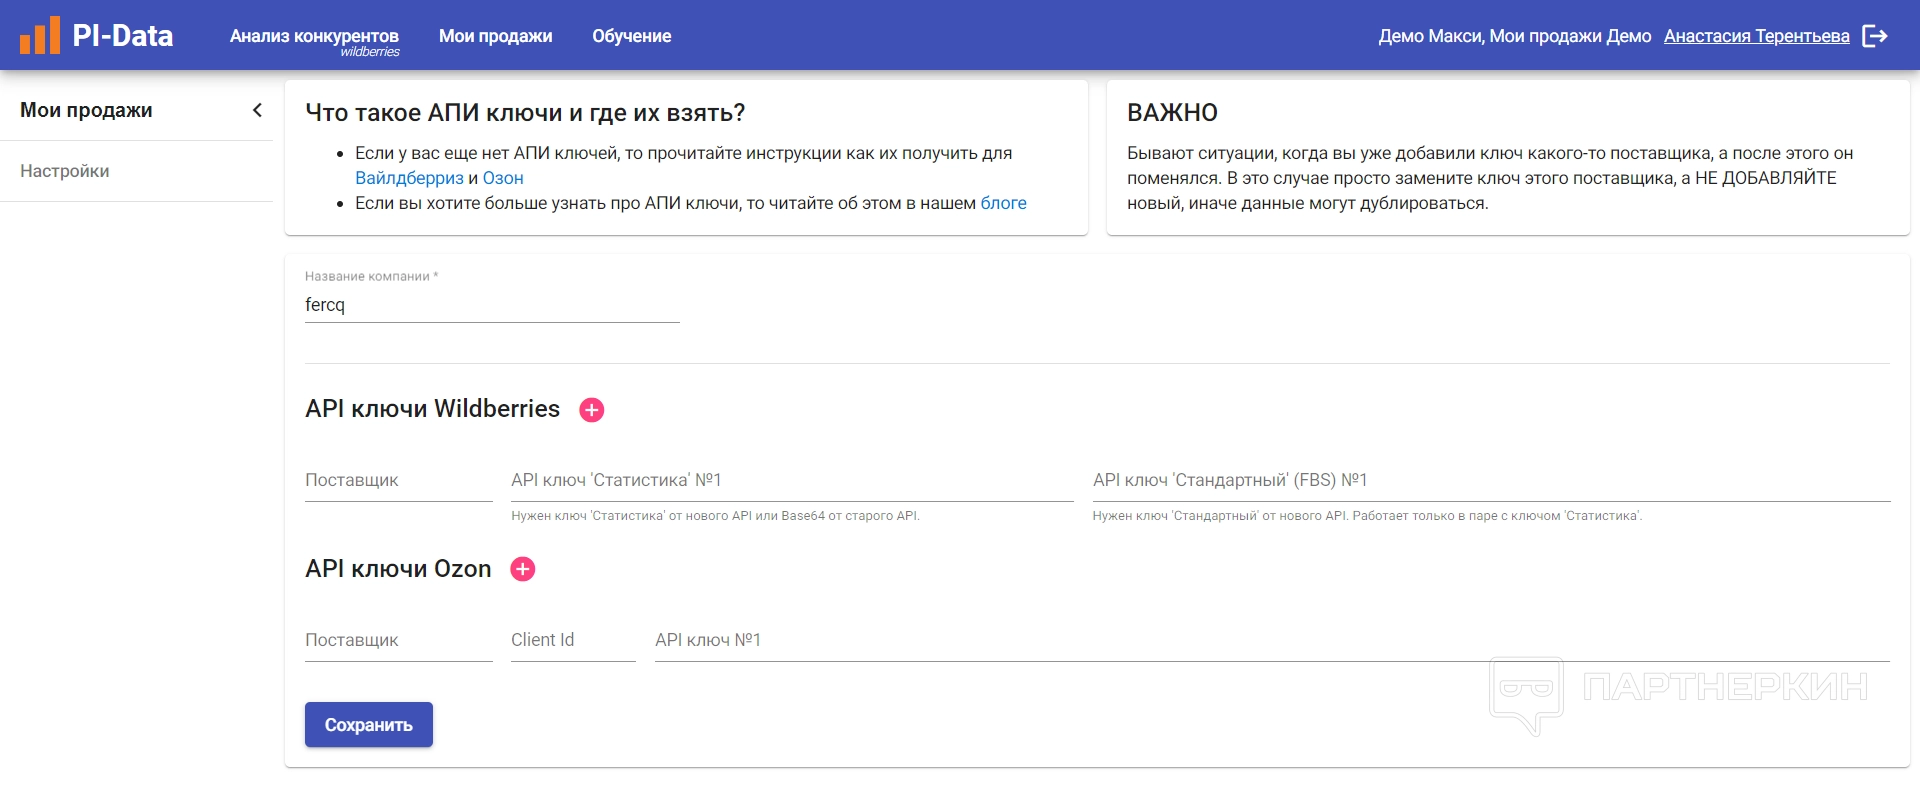Screen dimensions: 1920x790
Task: Open Настройки in the sidebar
Action: point(65,171)
